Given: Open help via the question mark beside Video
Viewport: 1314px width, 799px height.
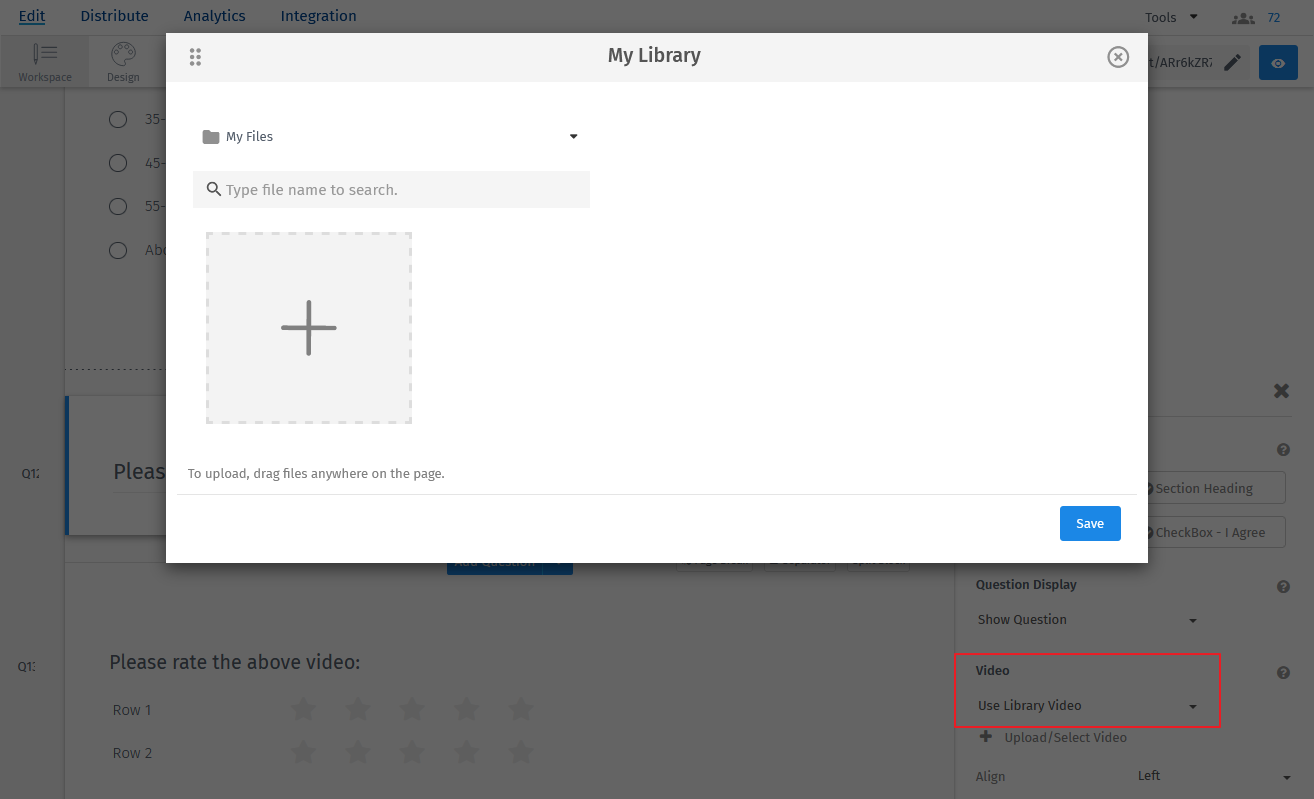Looking at the screenshot, I should pos(1283,672).
